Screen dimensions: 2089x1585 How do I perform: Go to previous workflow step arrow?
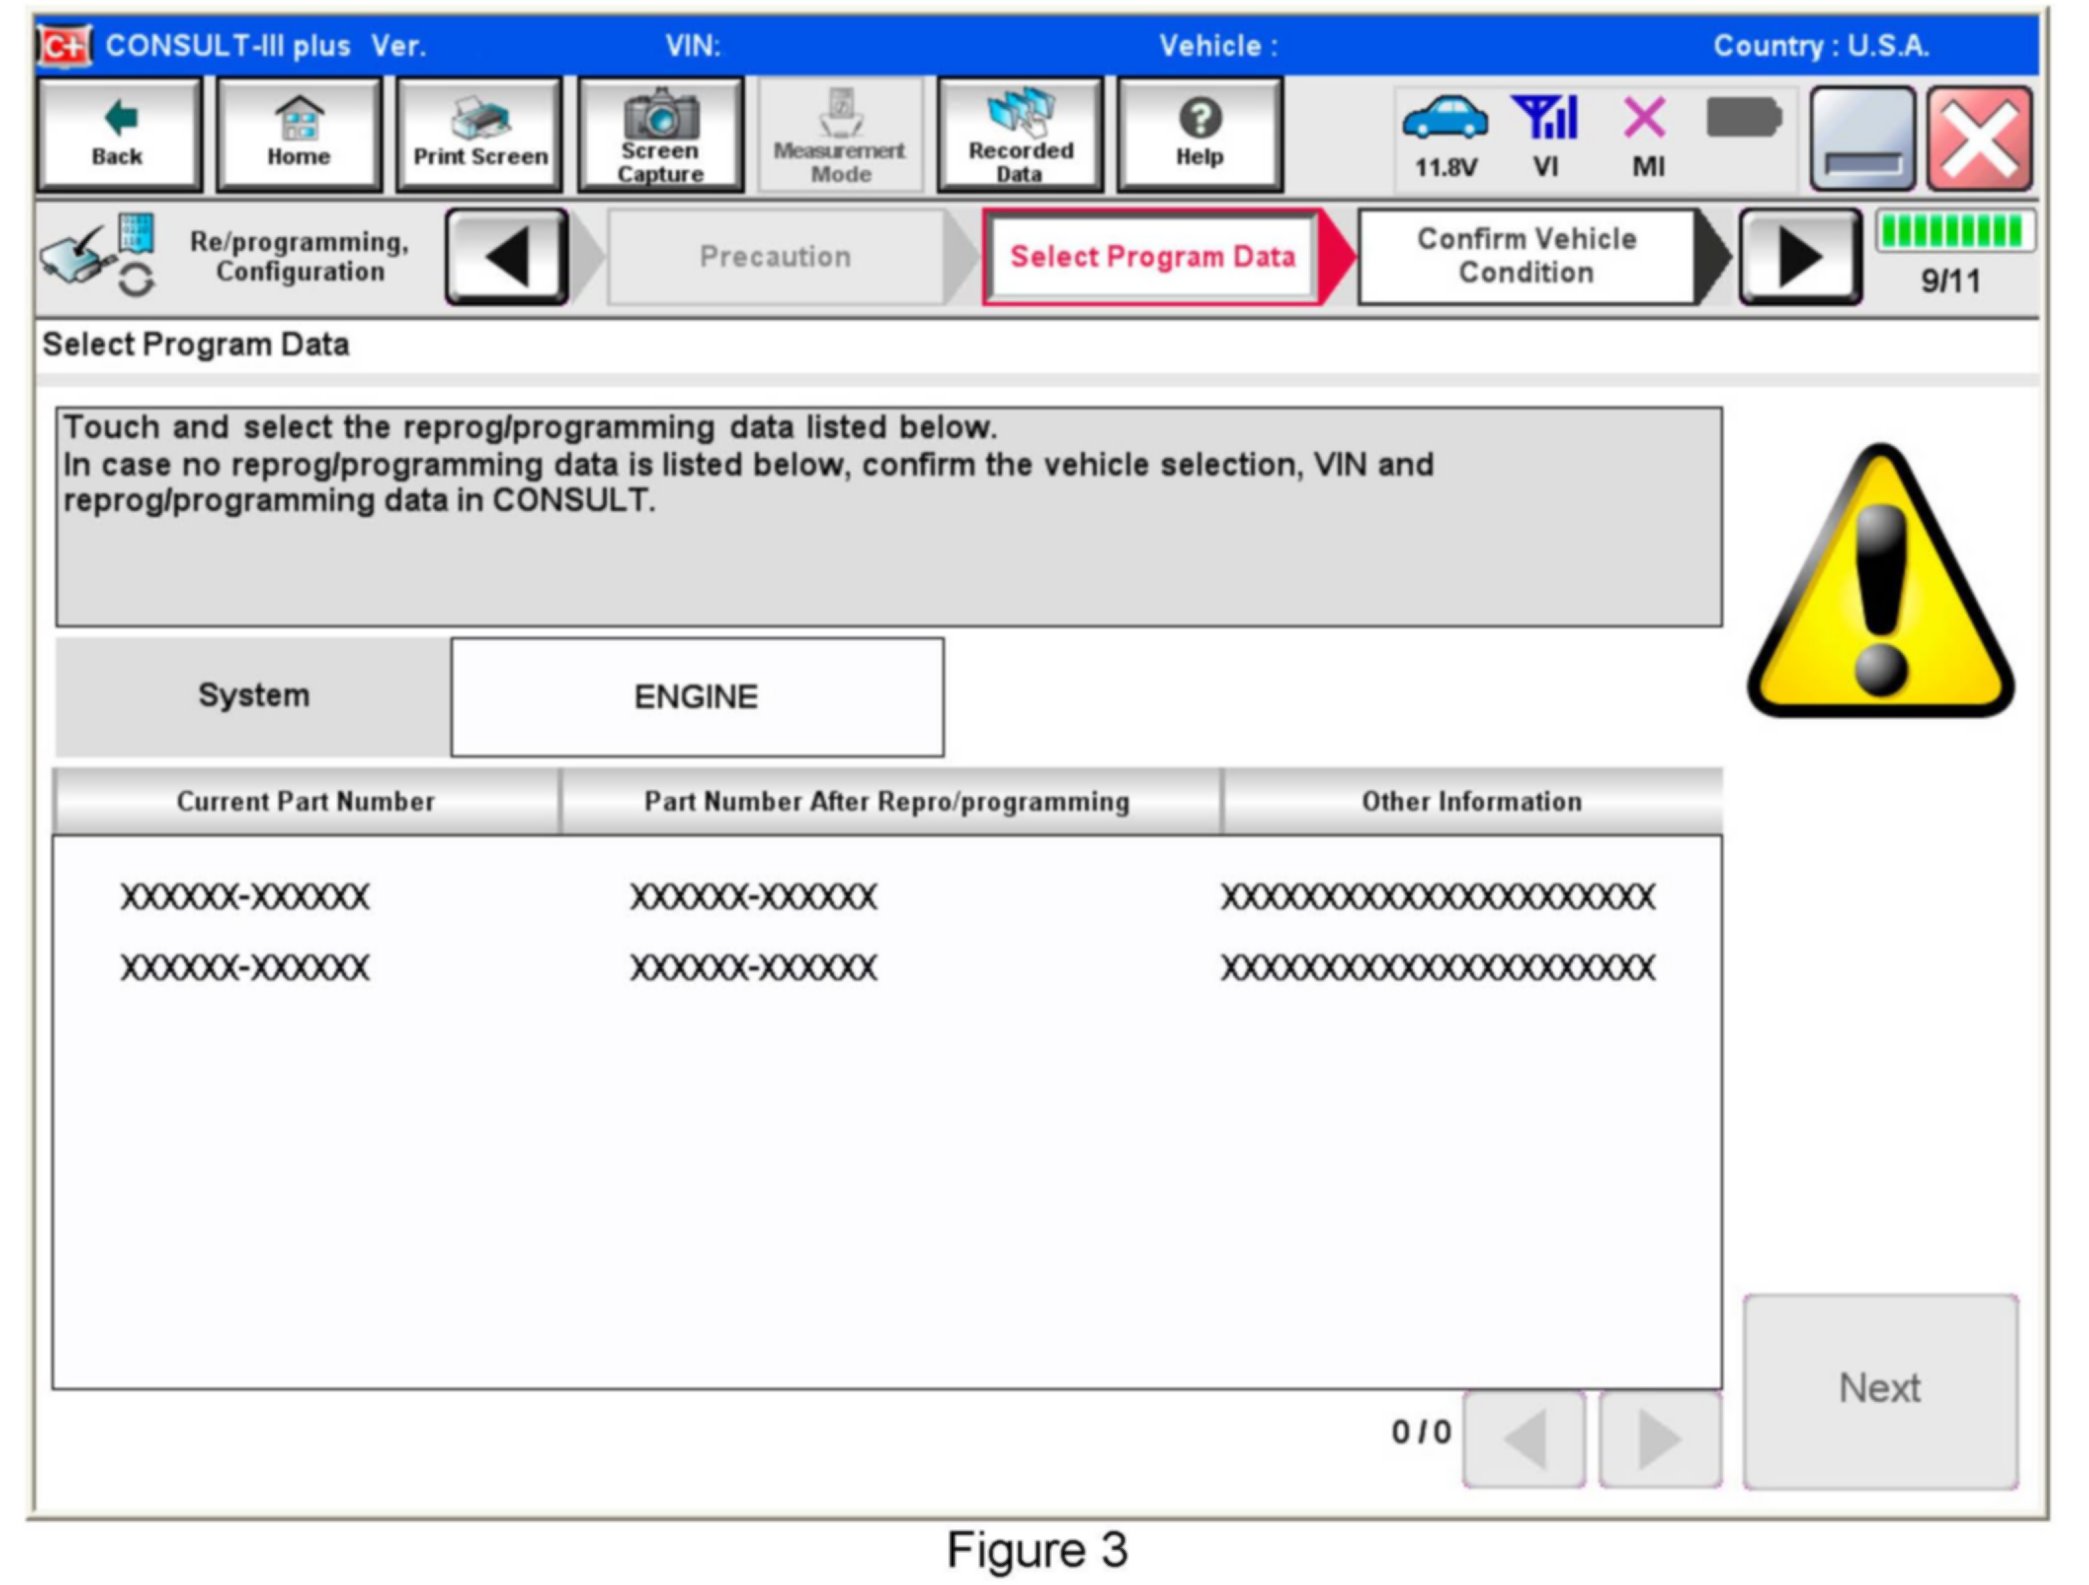point(507,257)
